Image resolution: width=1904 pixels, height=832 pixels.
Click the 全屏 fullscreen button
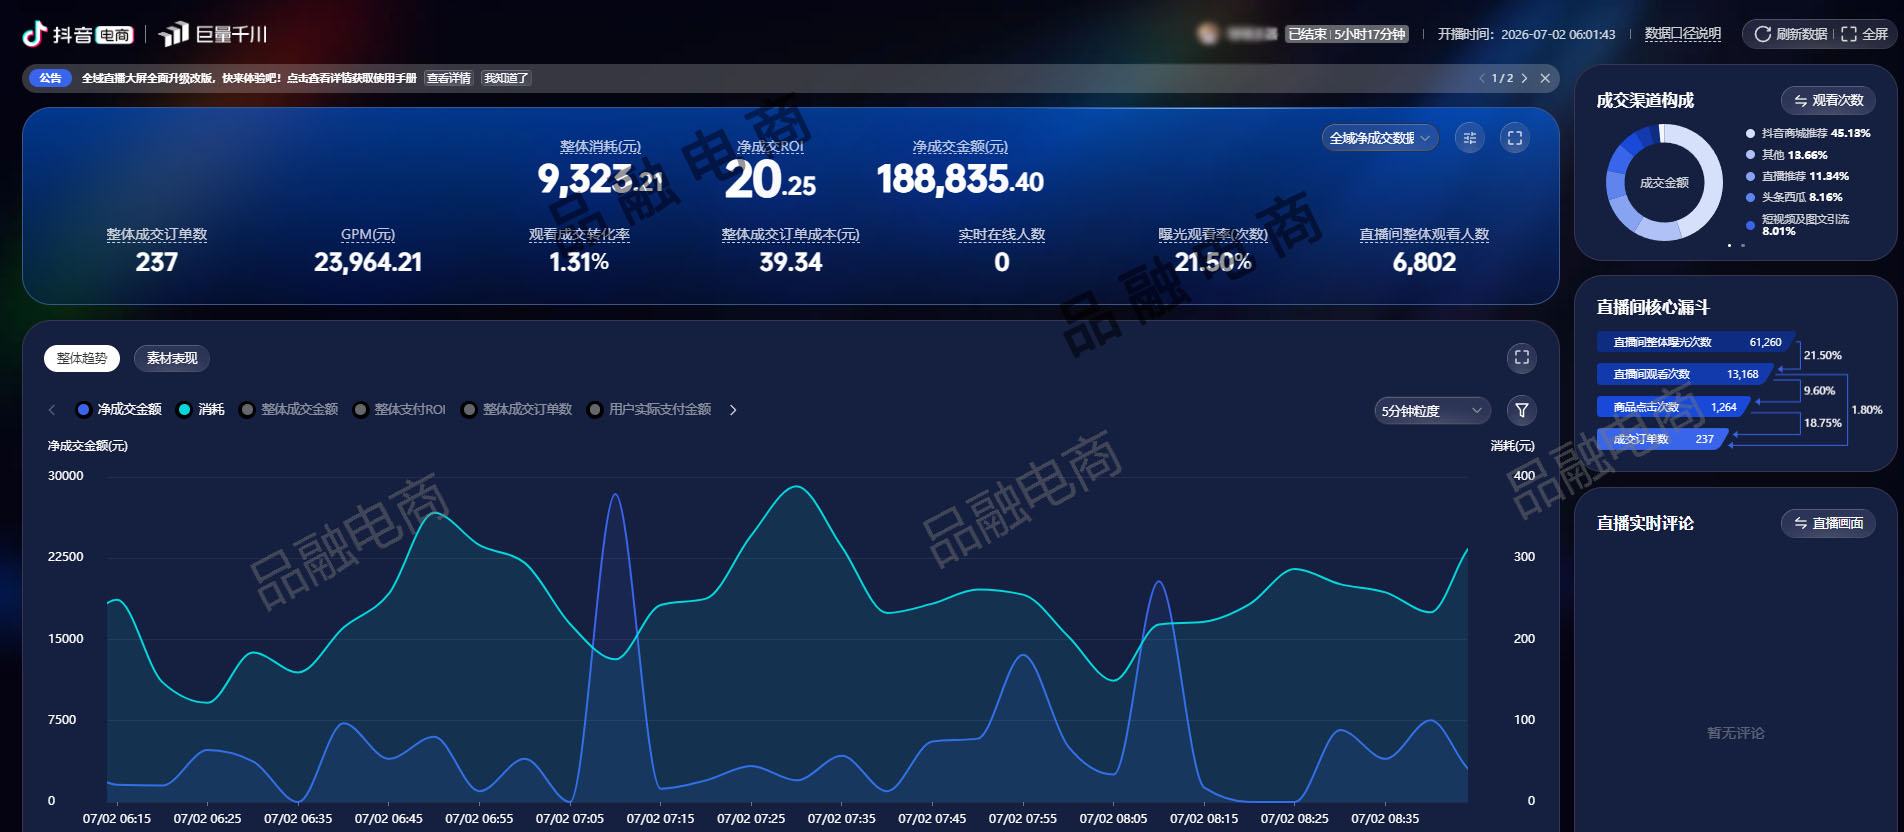[x=1865, y=34]
